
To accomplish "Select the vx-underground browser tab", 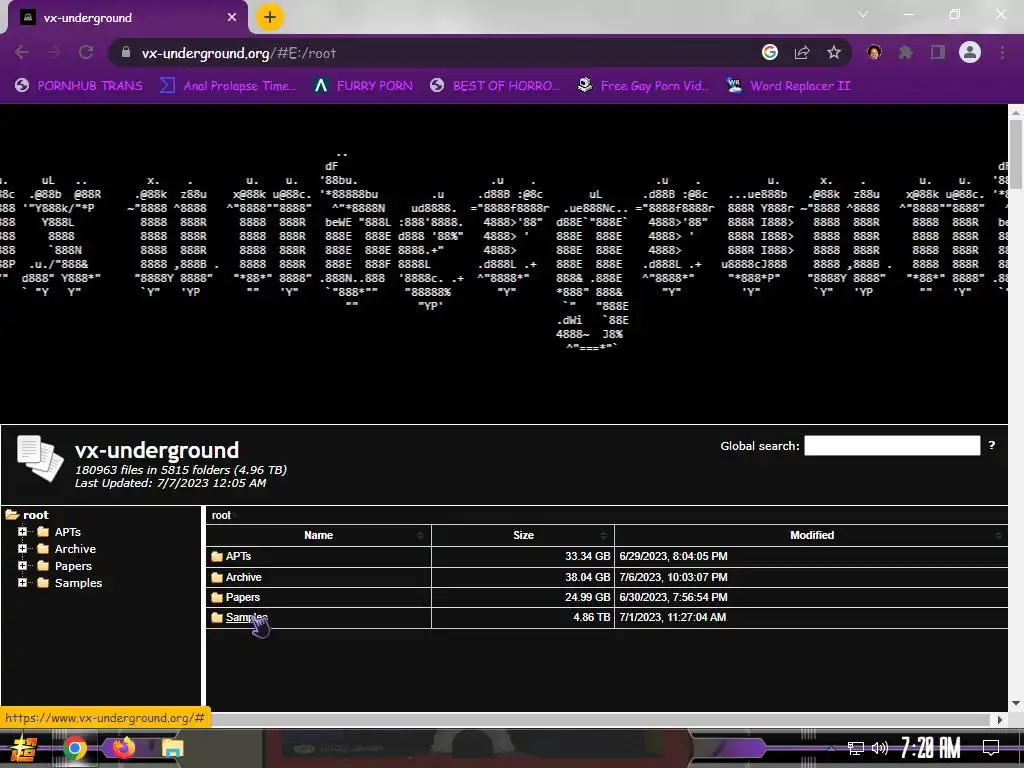I will coord(127,18).
